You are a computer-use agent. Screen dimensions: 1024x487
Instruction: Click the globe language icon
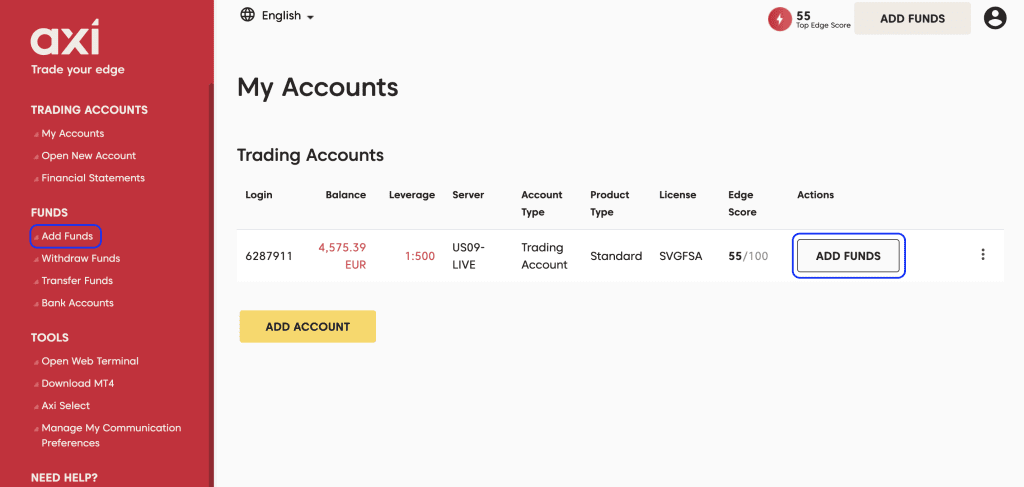pyautogui.click(x=248, y=15)
